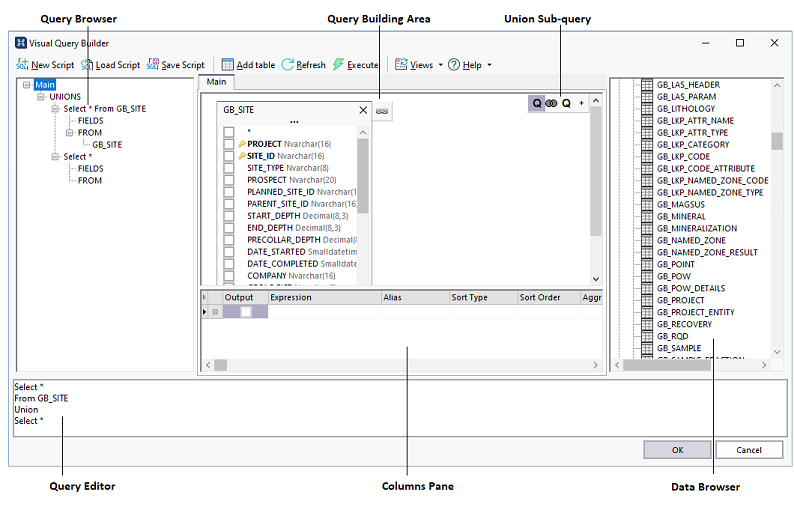Viewport: 794px width, 506px height.
Task: Click the Alias column header
Action: pos(415,297)
